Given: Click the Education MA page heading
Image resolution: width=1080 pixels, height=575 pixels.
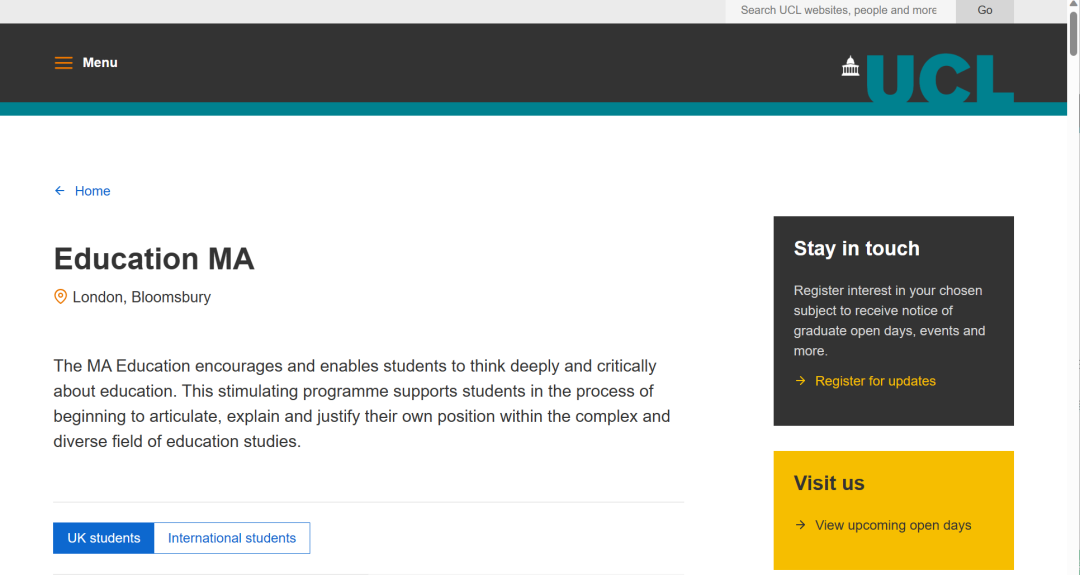Looking at the screenshot, I should [154, 259].
